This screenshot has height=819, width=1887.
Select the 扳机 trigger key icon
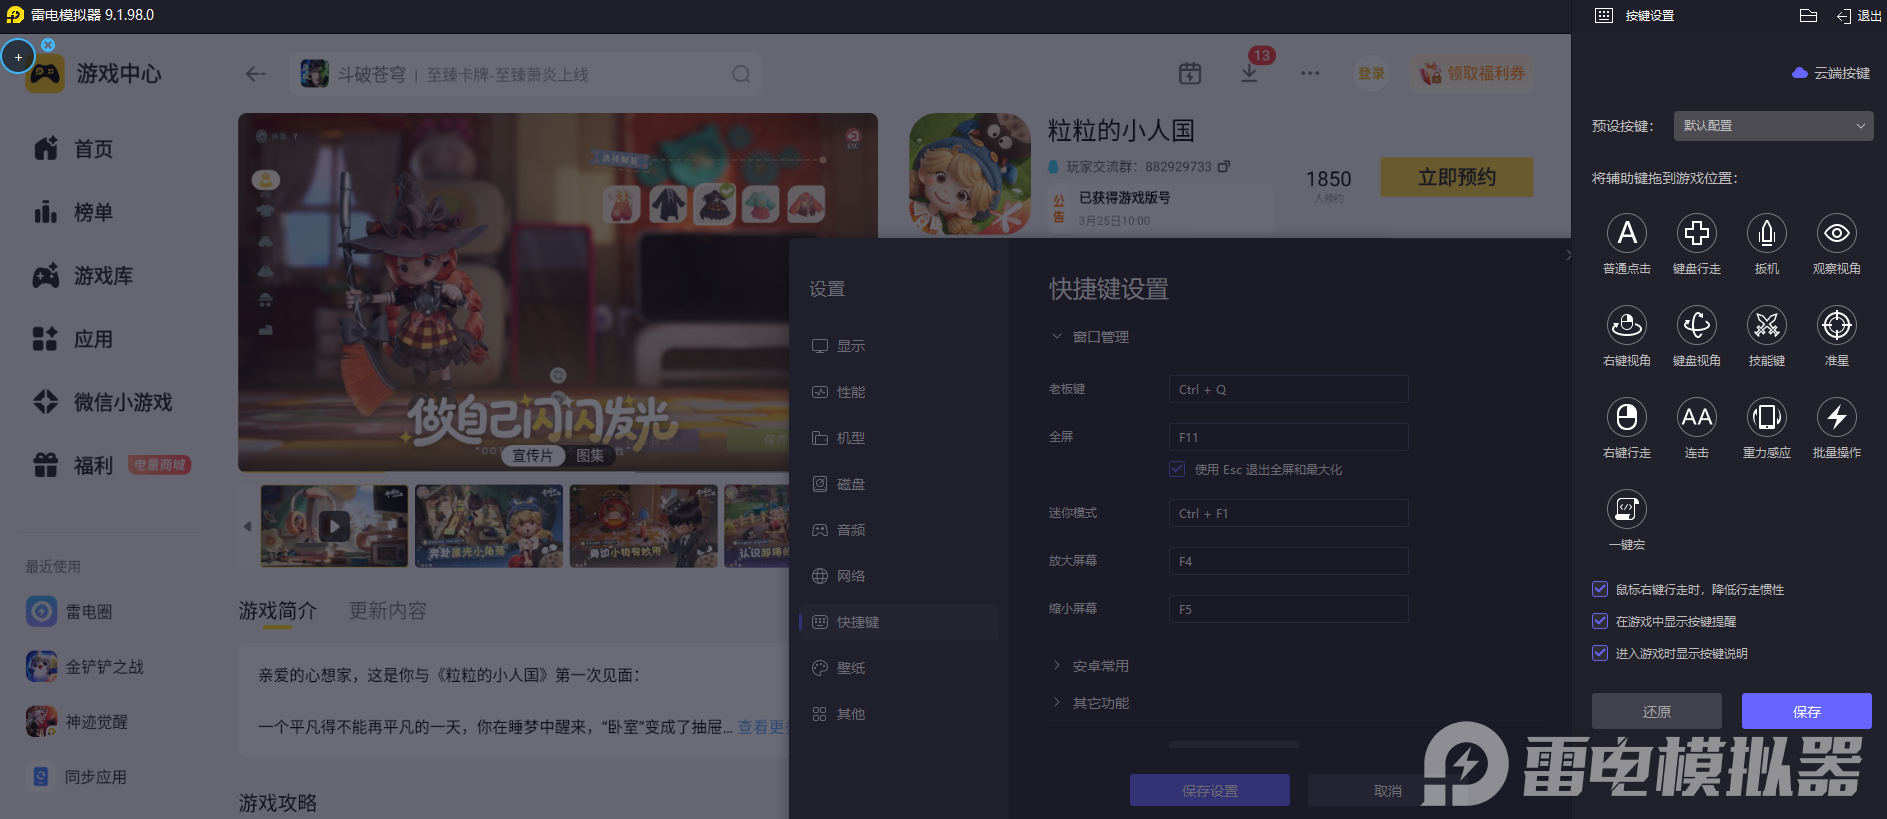pos(1766,234)
